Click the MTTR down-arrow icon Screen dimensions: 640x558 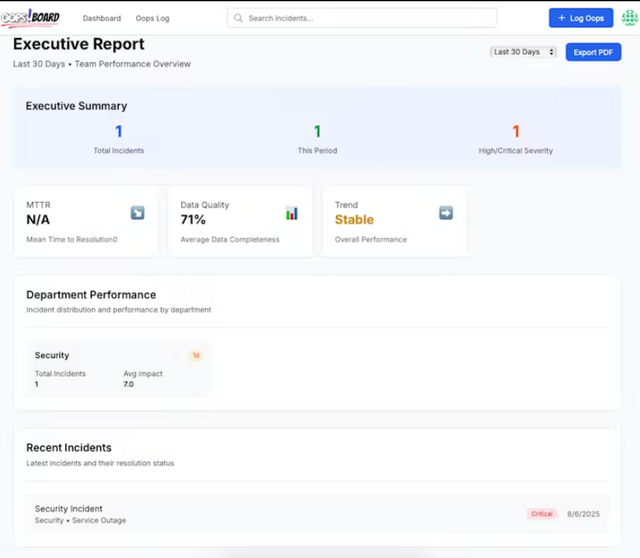pyautogui.click(x=138, y=213)
